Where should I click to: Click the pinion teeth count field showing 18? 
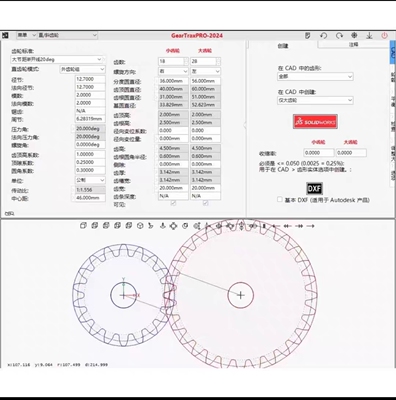coord(171,61)
